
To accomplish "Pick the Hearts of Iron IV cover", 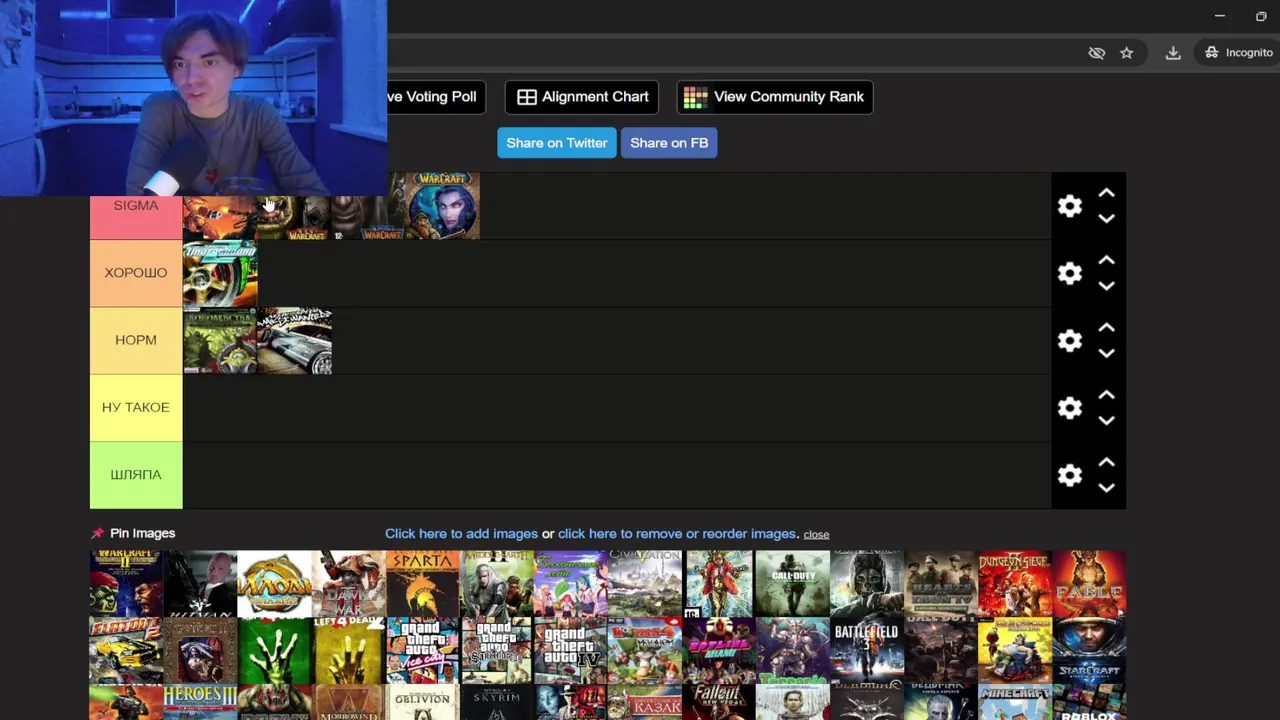I will point(940,584).
